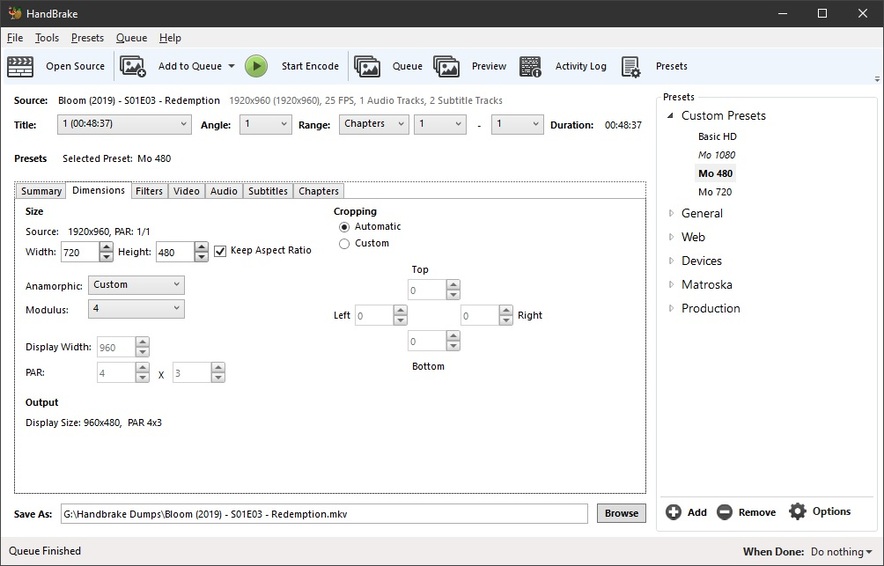Open the Title dropdown 1 (00:48:37)
884x566 pixels.
[x=124, y=124]
